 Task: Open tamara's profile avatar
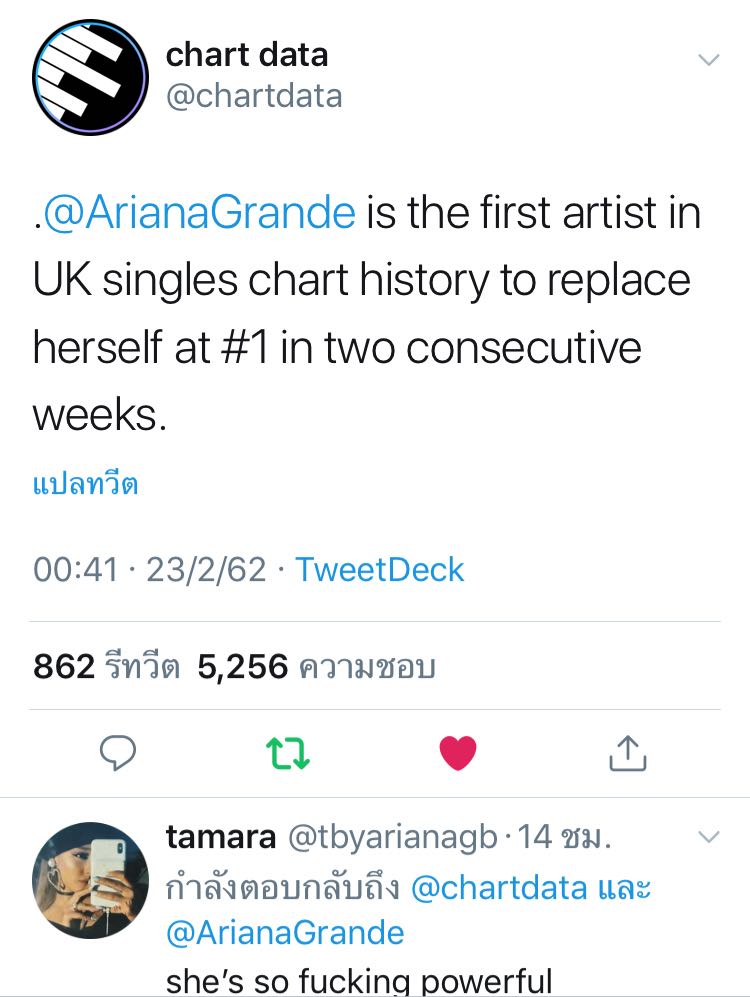pyautogui.click(x=90, y=879)
